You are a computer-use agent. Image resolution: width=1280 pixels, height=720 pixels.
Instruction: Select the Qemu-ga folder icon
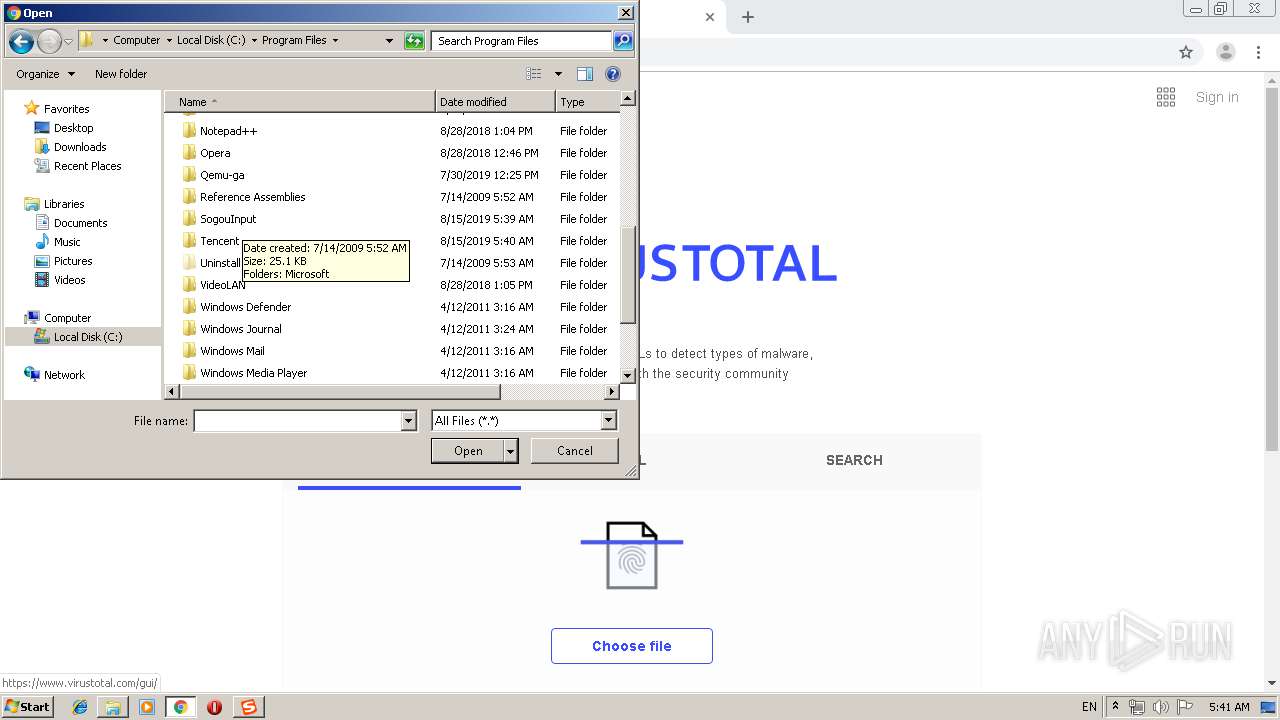click(189, 175)
